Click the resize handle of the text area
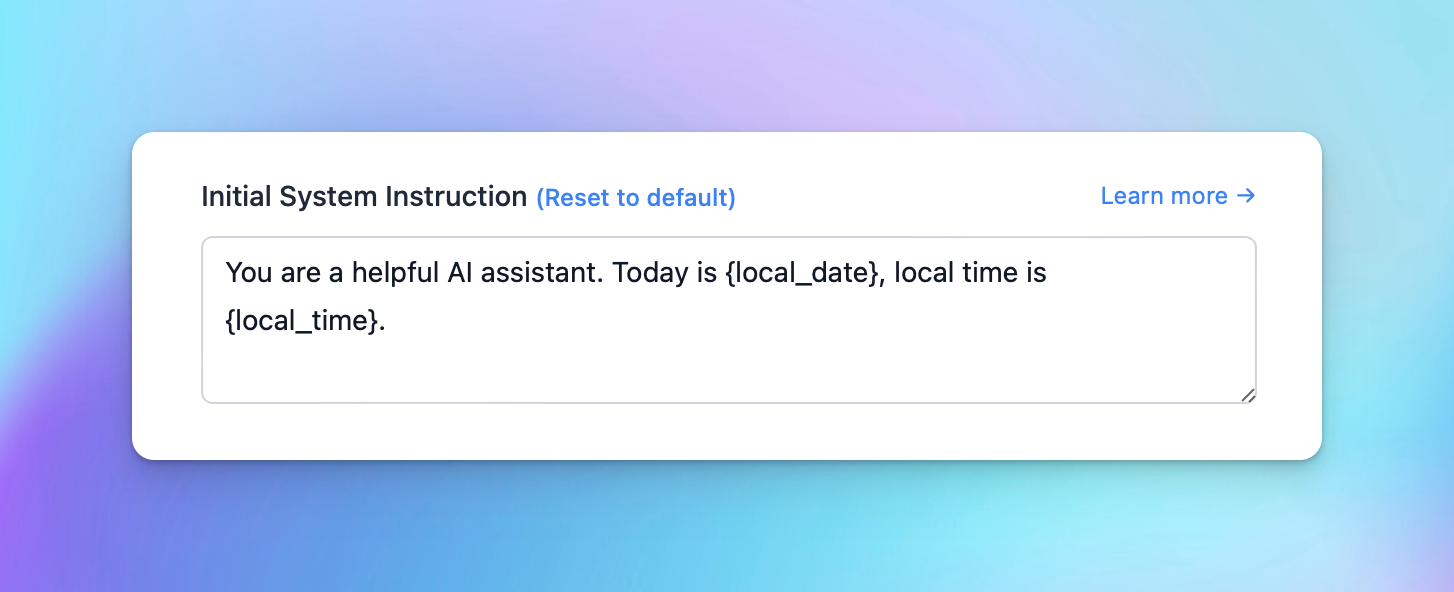 click(x=1249, y=396)
